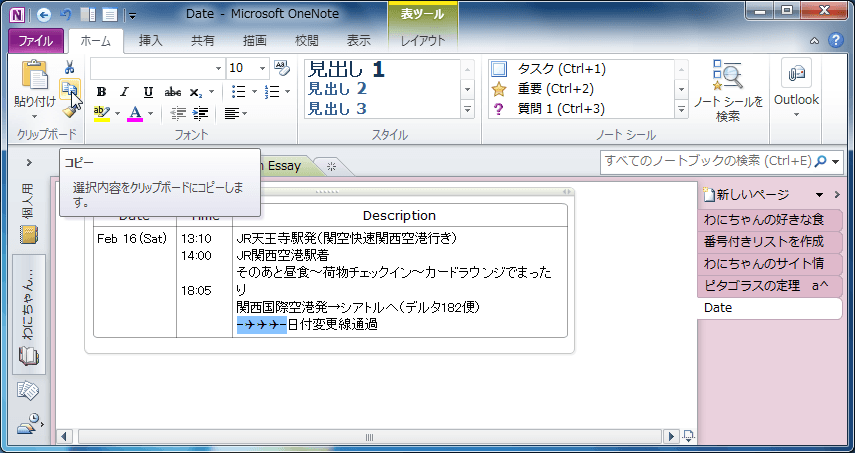Open the 個人用 notebook
Viewport: 855px width, 453px height.
pos(28,214)
